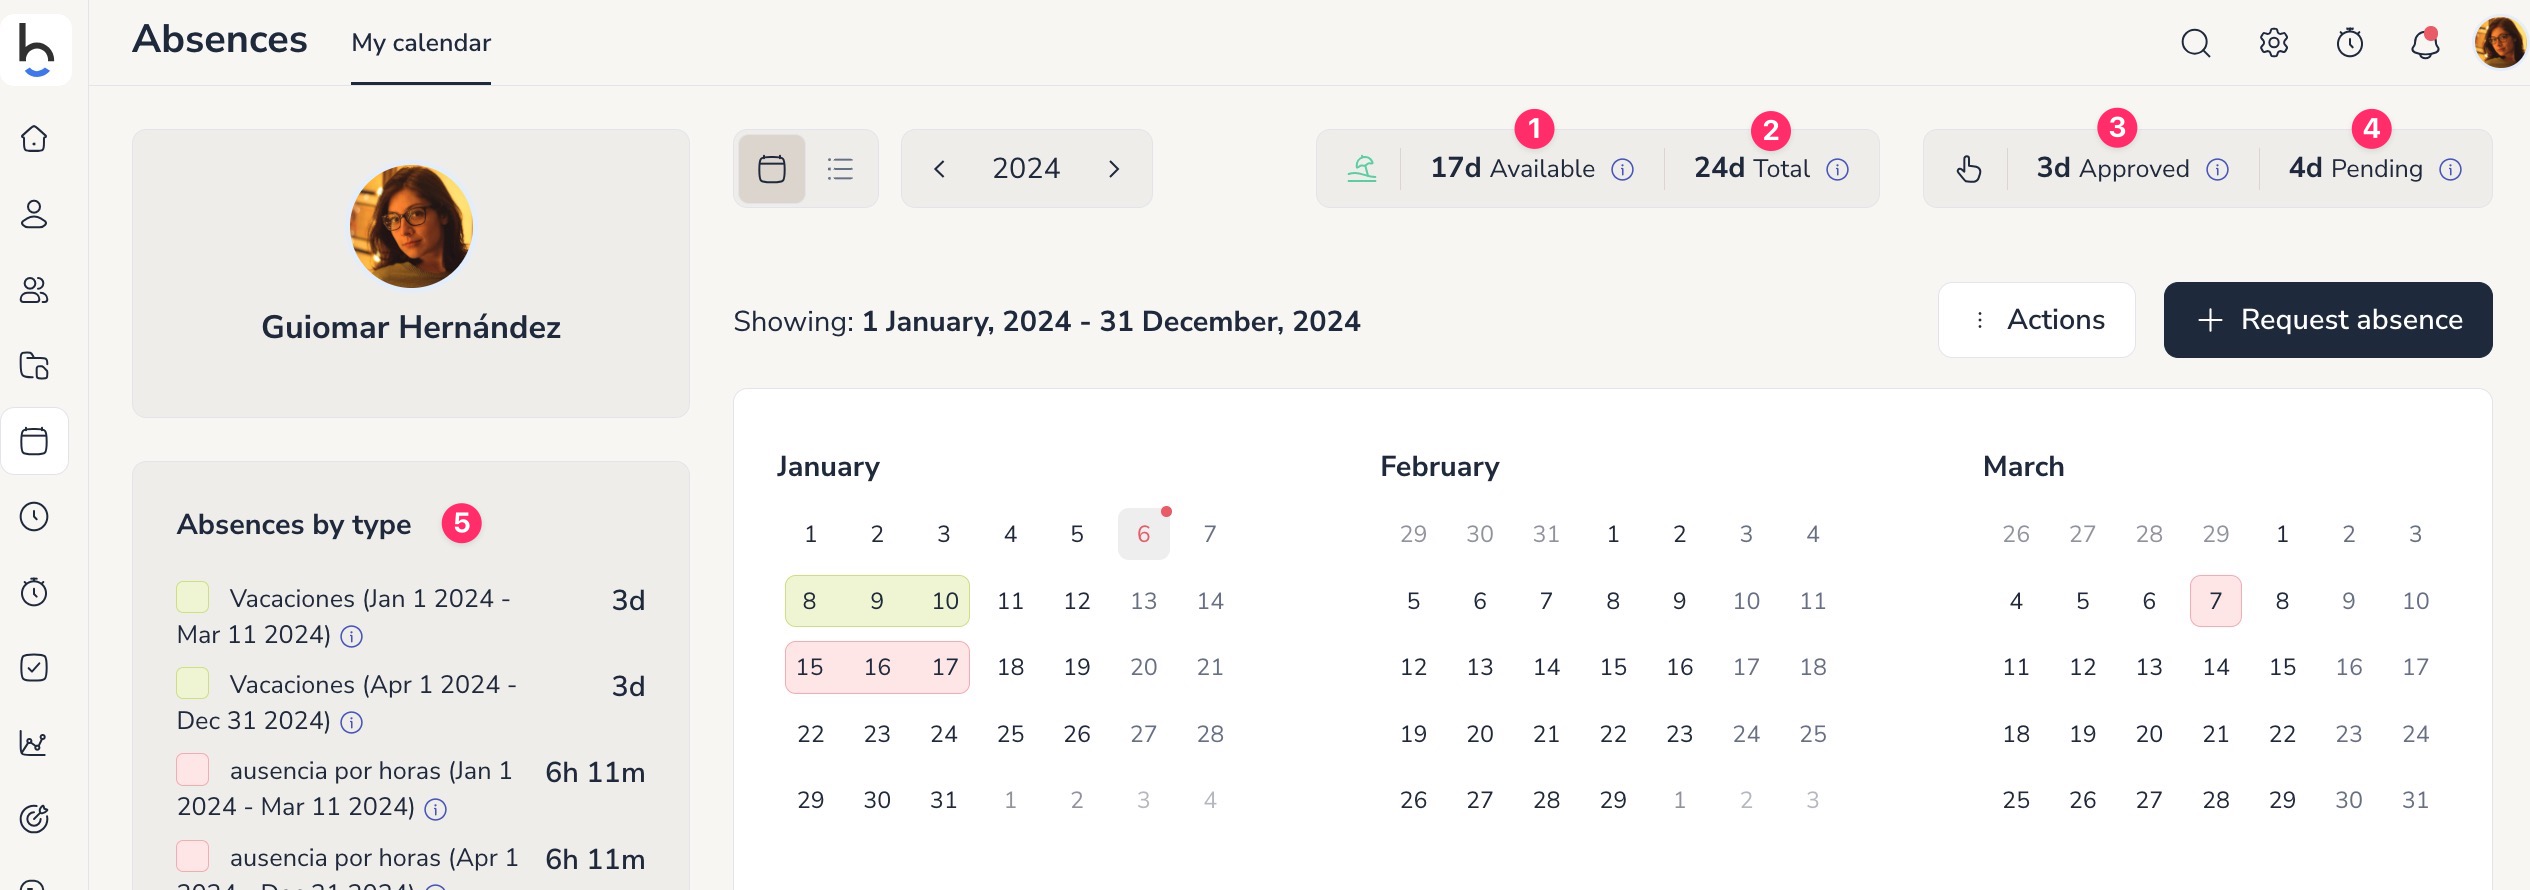Open the analytics chart sidebar icon
Screen dimensions: 2530x890
click(x=34, y=743)
